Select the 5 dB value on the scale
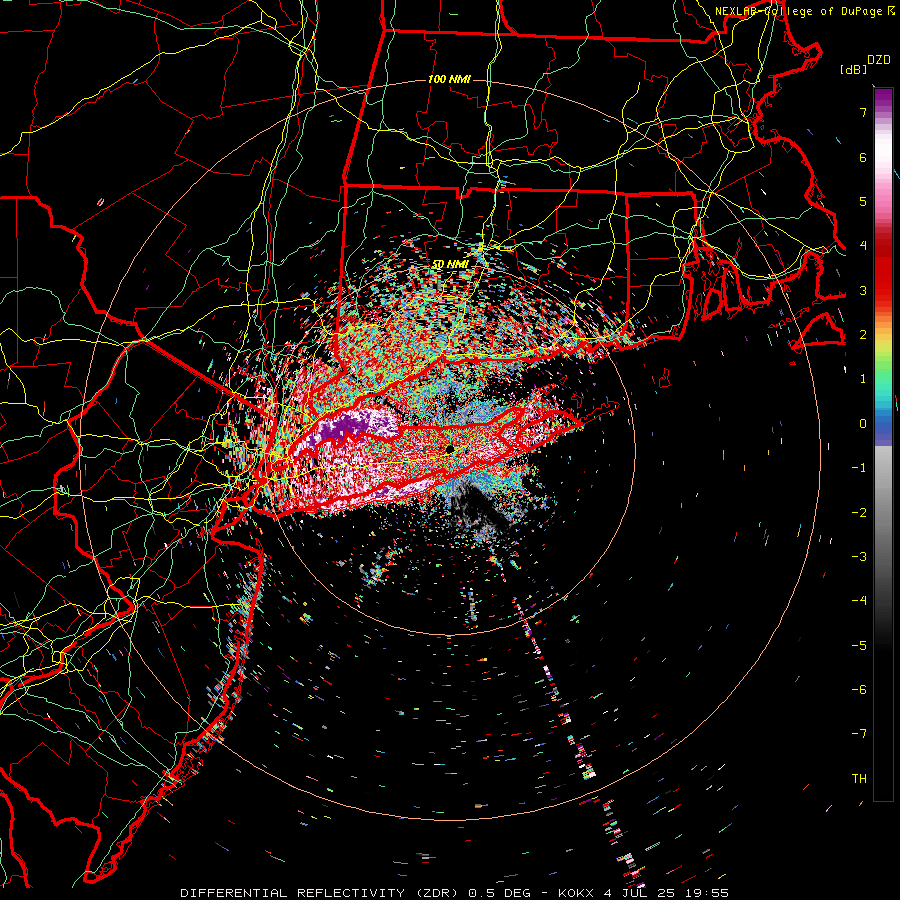Image resolution: width=900 pixels, height=900 pixels. (863, 201)
